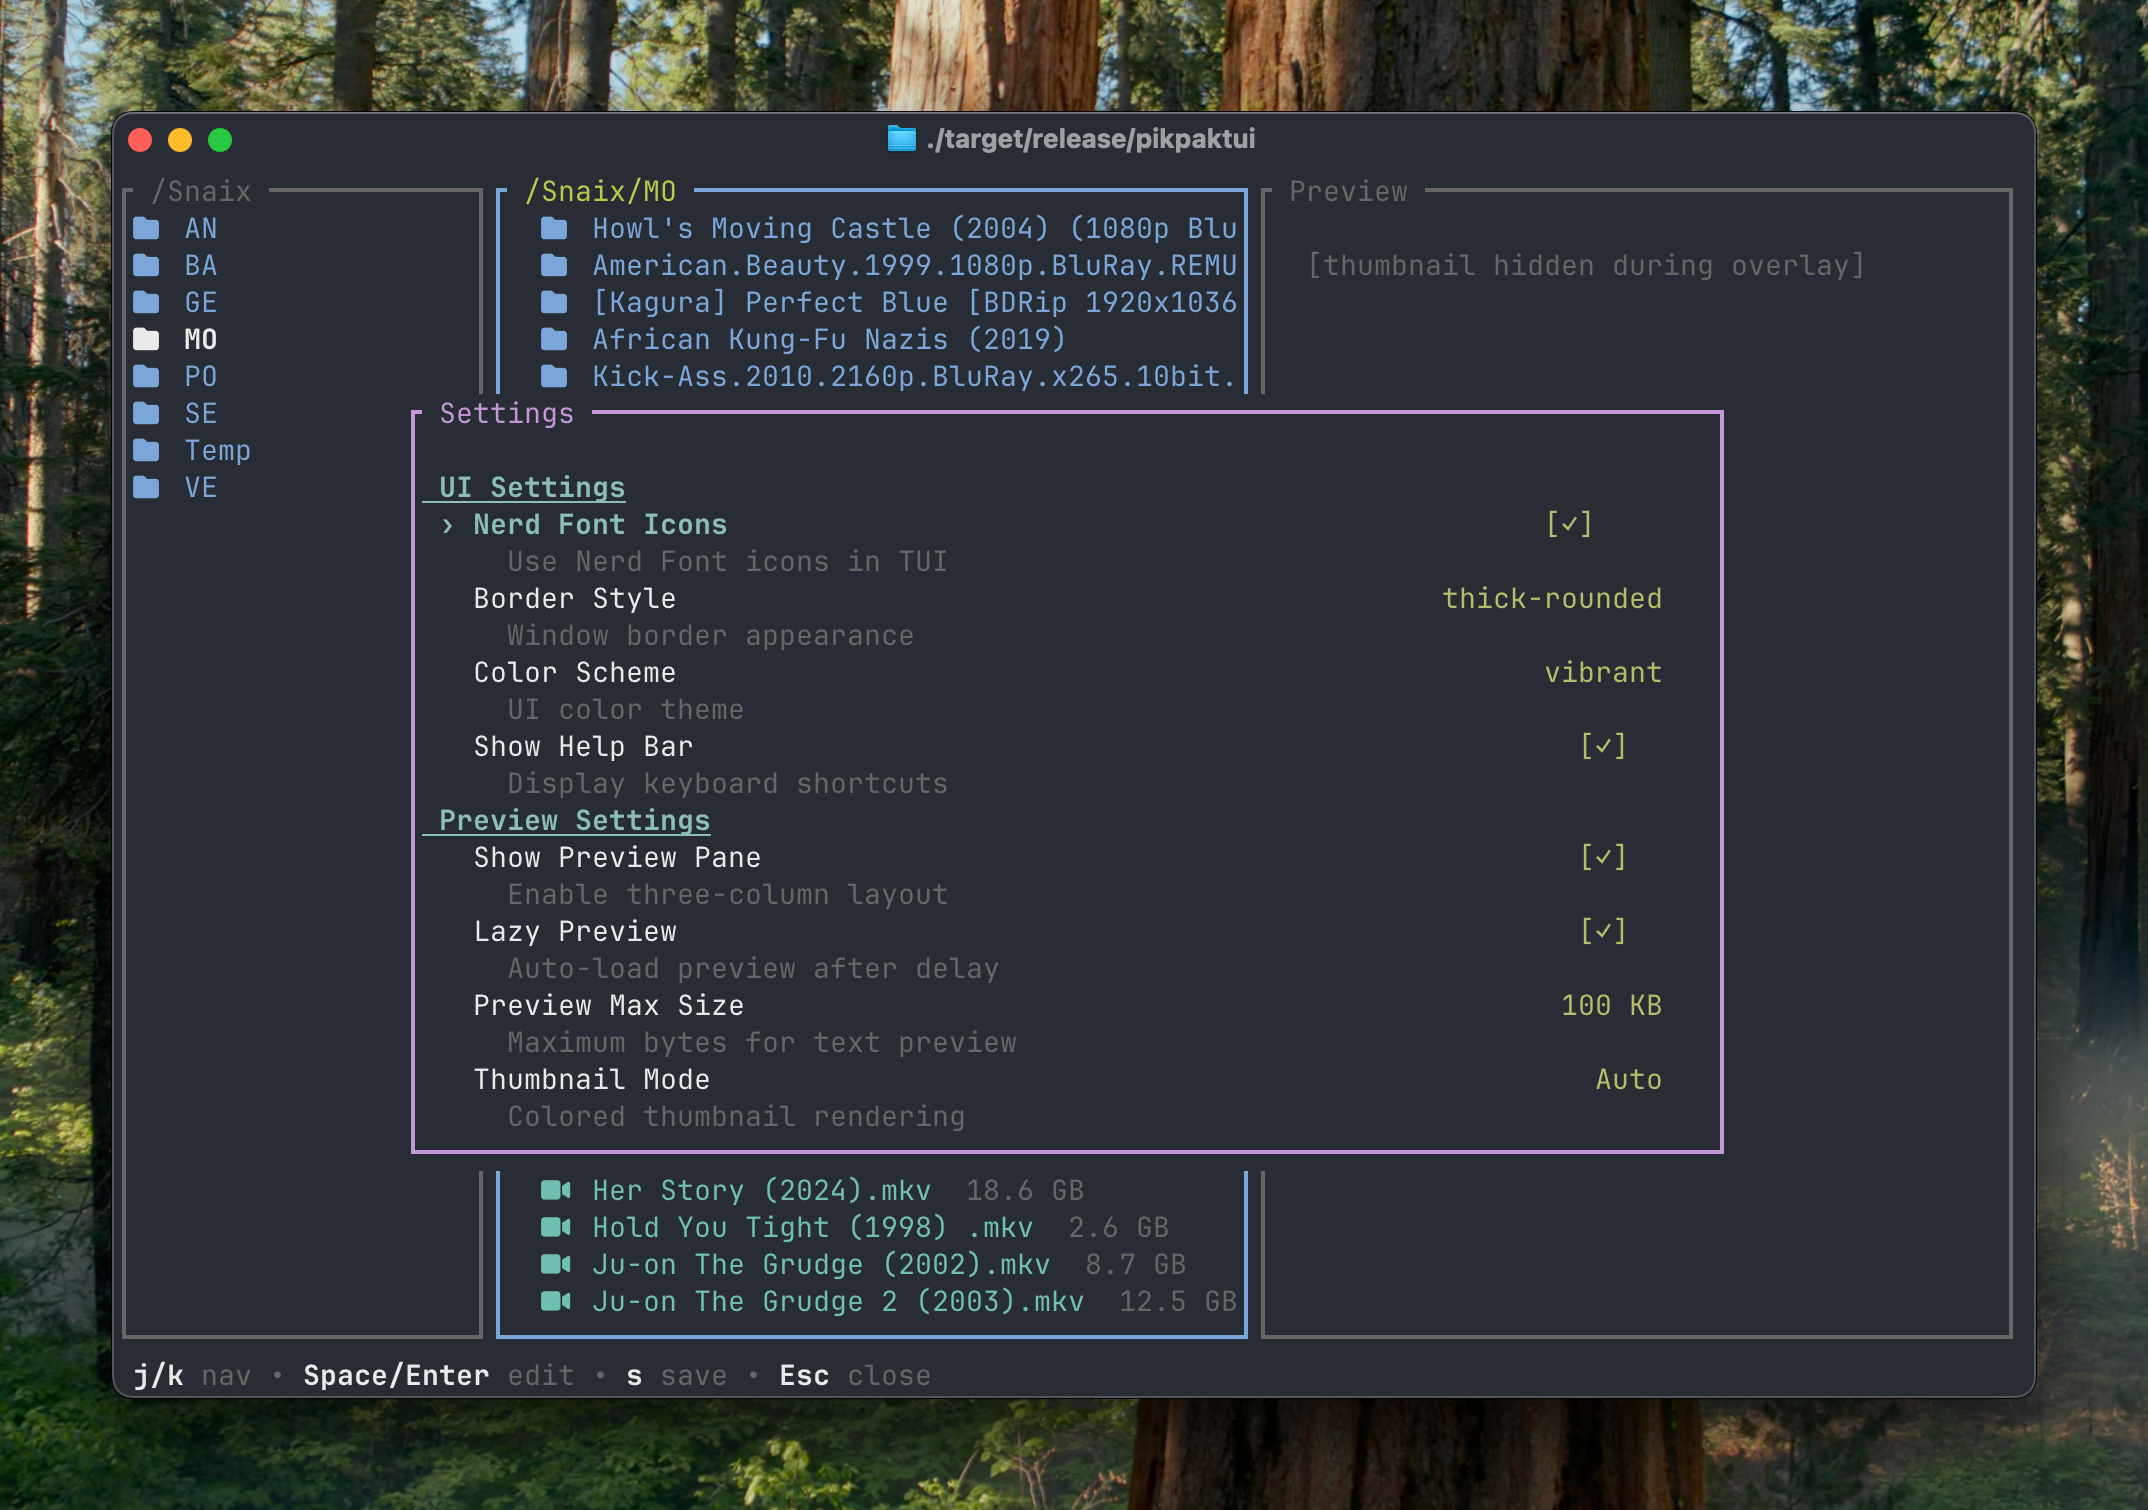Image resolution: width=2148 pixels, height=1510 pixels.
Task: Change the Auto Thumbnail Mode value
Action: [1628, 1079]
